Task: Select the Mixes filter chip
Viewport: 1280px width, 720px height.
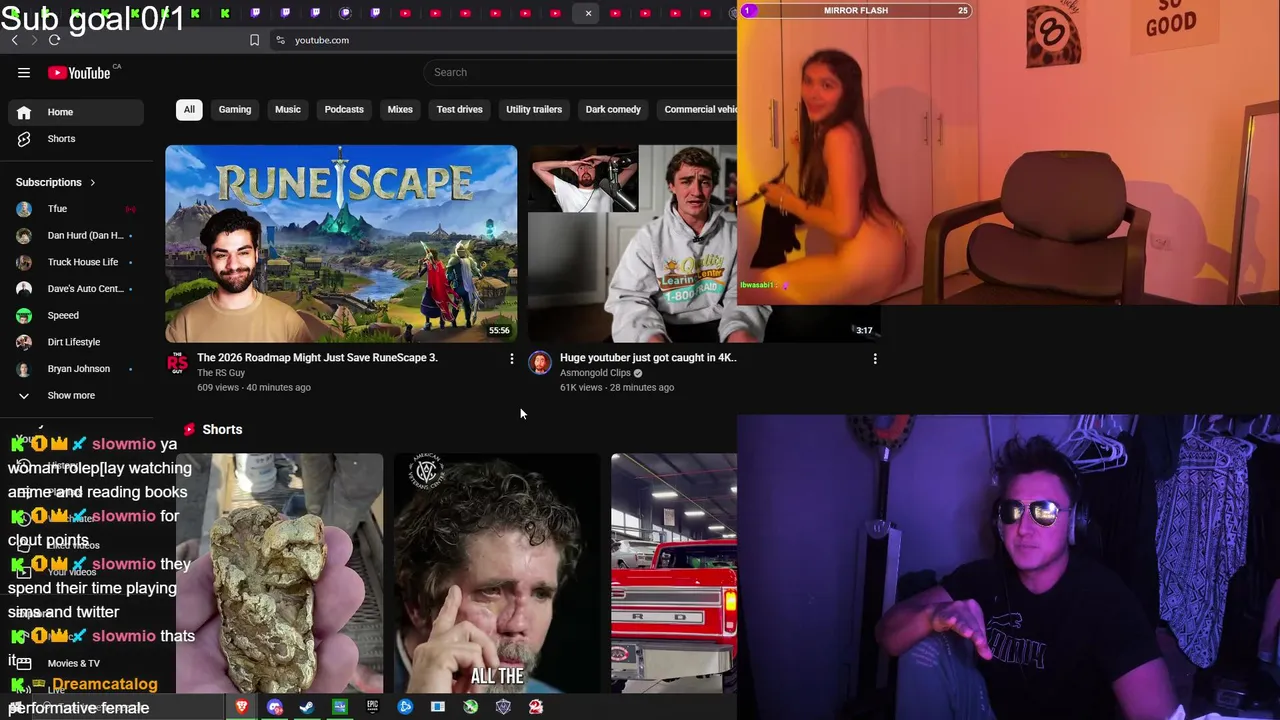Action: pyautogui.click(x=400, y=109)
